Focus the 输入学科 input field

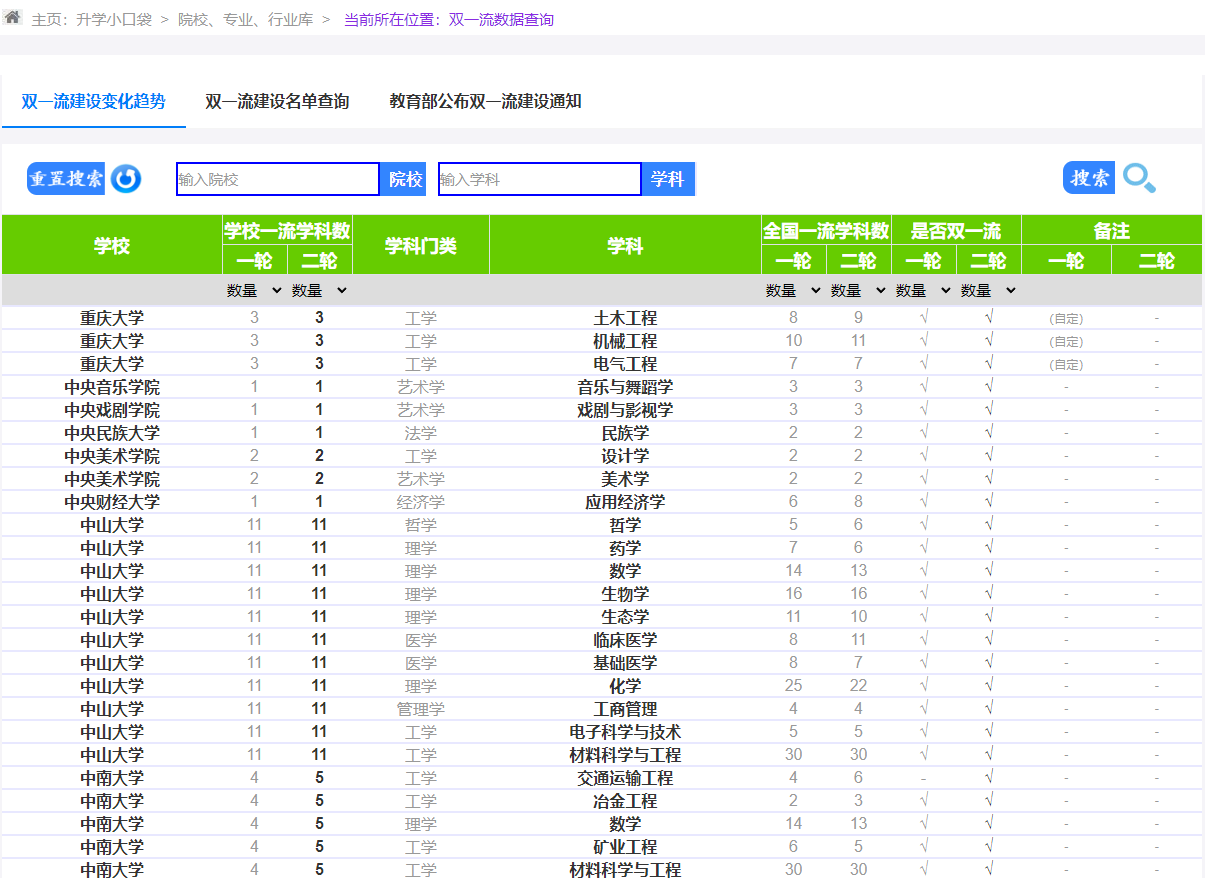coord(539,179)
